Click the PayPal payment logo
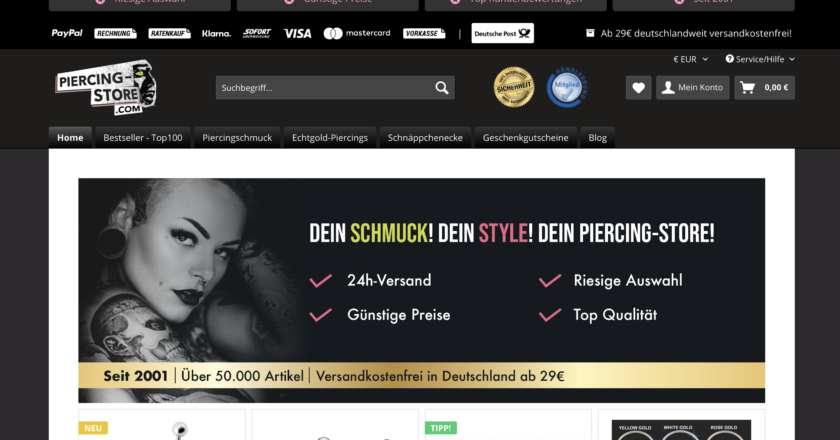 pos(67,33)
